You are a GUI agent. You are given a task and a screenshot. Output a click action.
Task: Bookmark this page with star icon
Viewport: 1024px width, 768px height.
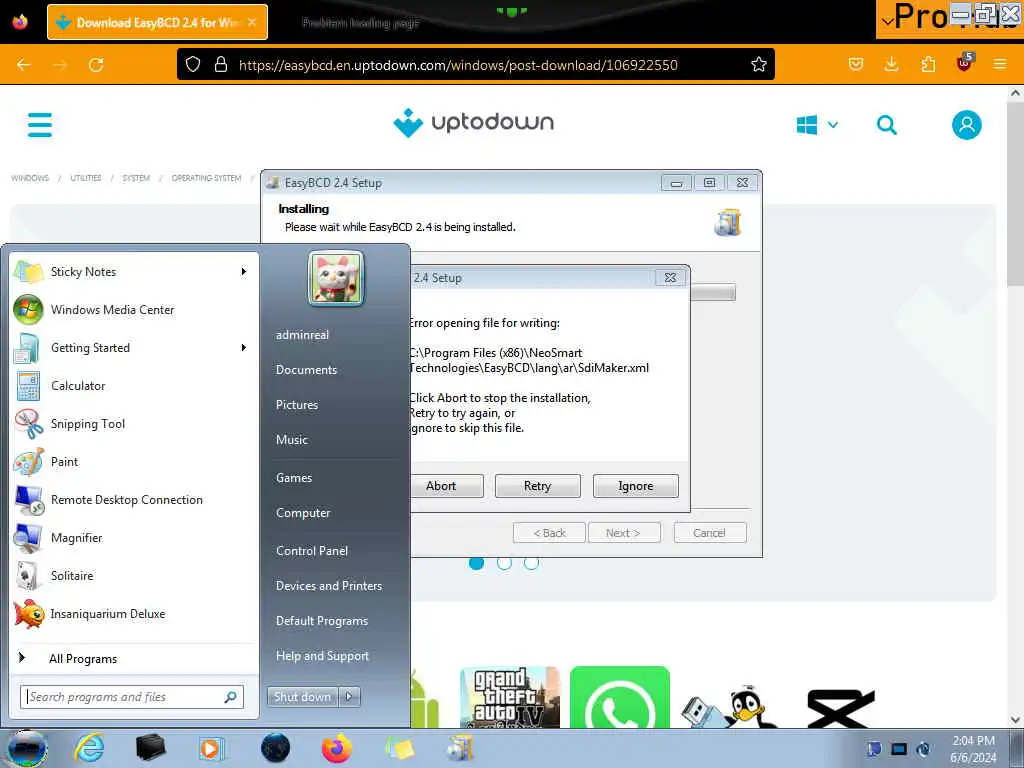pos(758,65)
